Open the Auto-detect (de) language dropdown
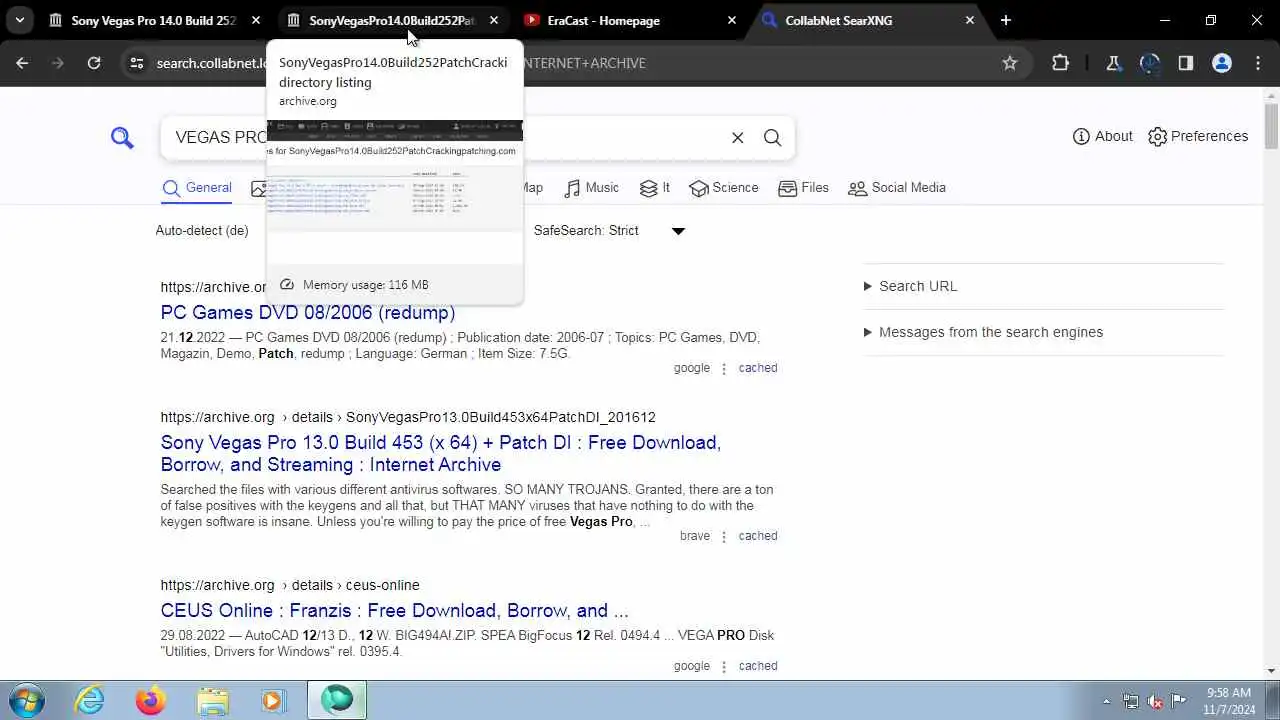Screen dimensions: 1280x720 pos(202,230)
